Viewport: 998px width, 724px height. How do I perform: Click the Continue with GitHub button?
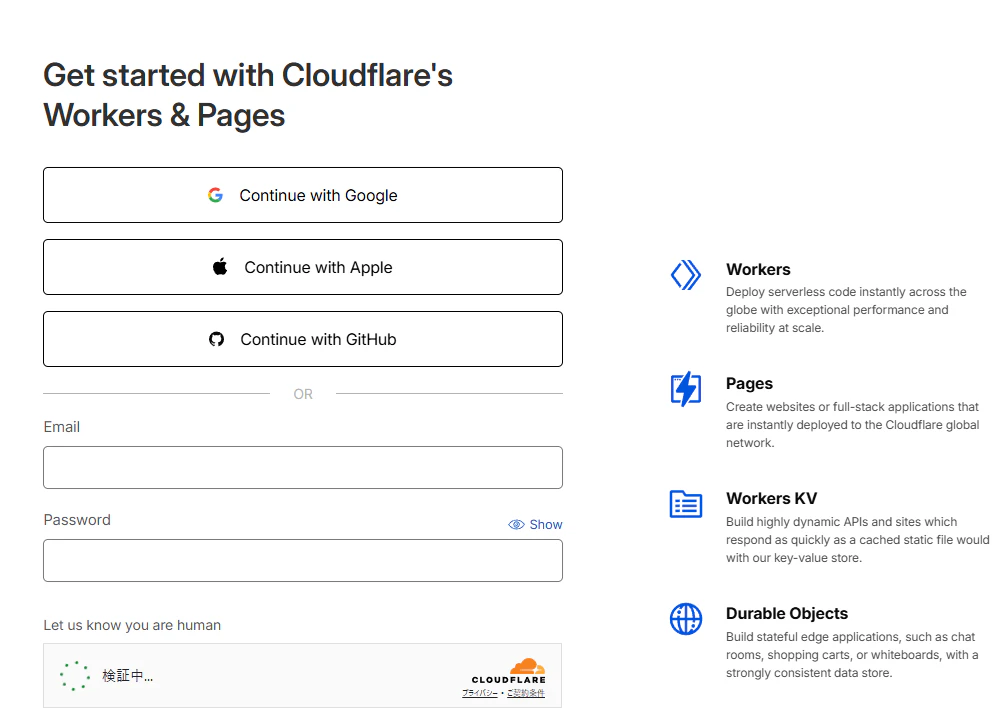(x=303, y=339)
